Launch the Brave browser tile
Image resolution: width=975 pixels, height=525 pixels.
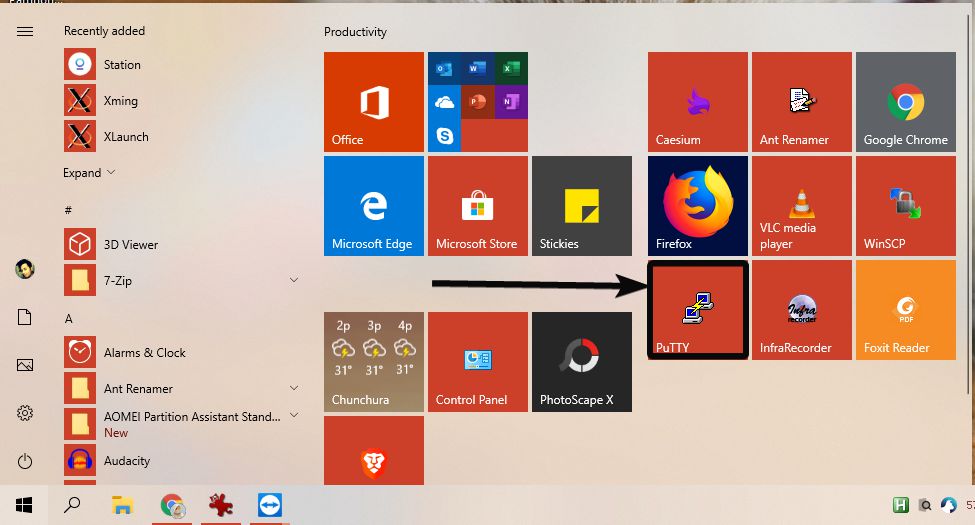(374, 451)
